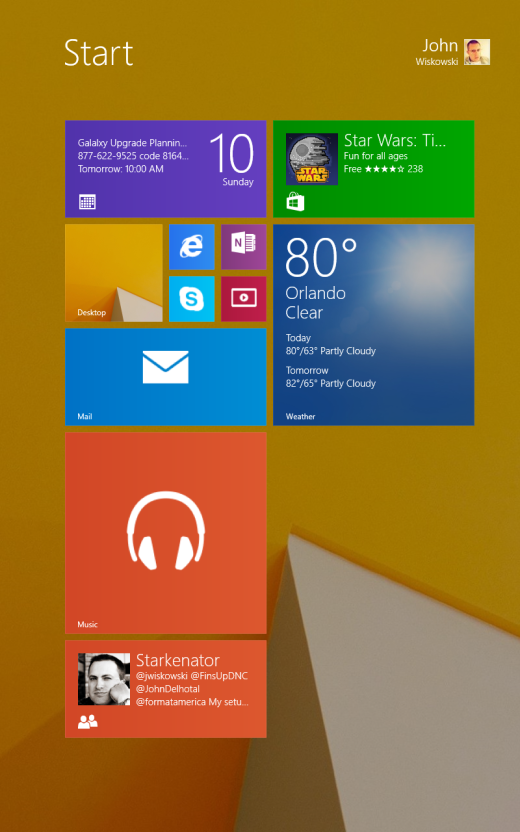Click the Store shopping bag icon
Image resolution: width=520 pixels, height=832 pixels.
pos(295,202)
